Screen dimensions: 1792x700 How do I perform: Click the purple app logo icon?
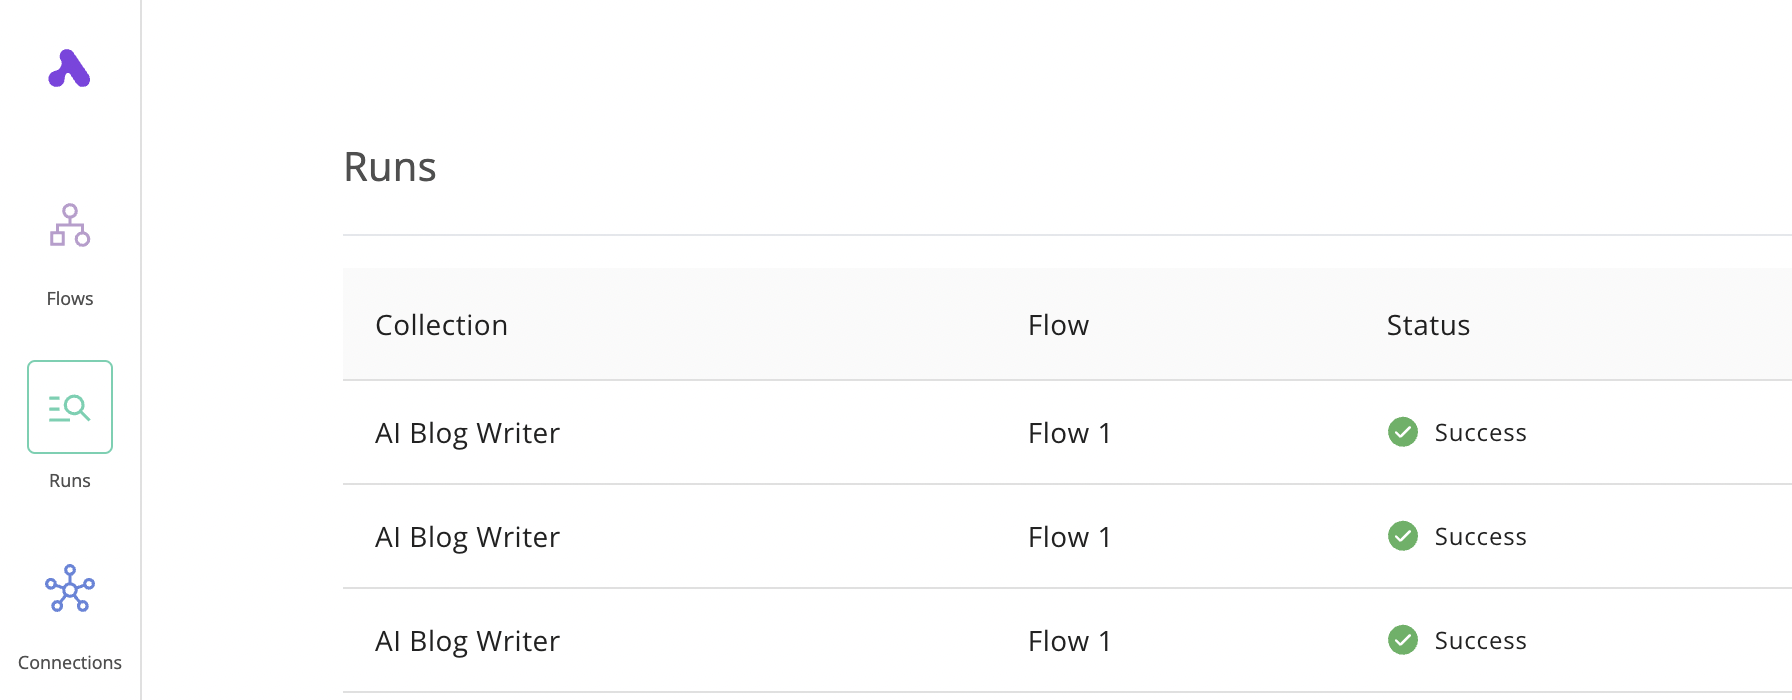pos(69,69)
